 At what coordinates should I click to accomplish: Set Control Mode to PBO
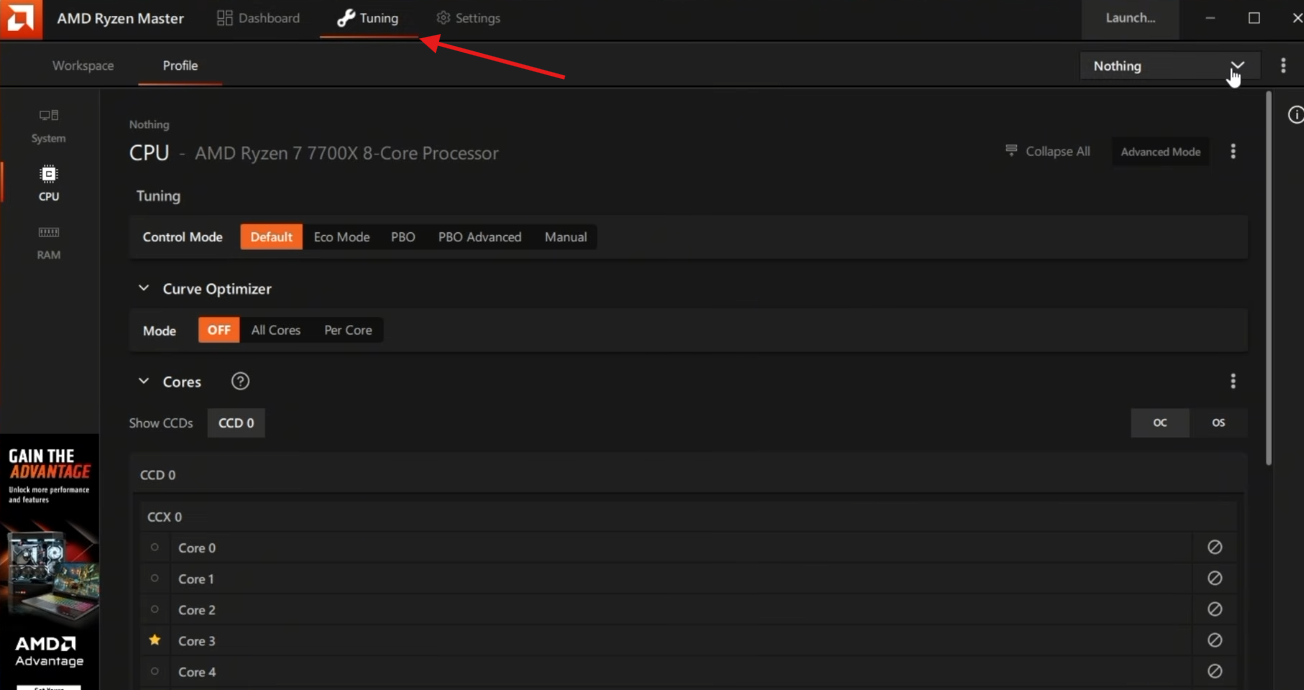[403, 237]
